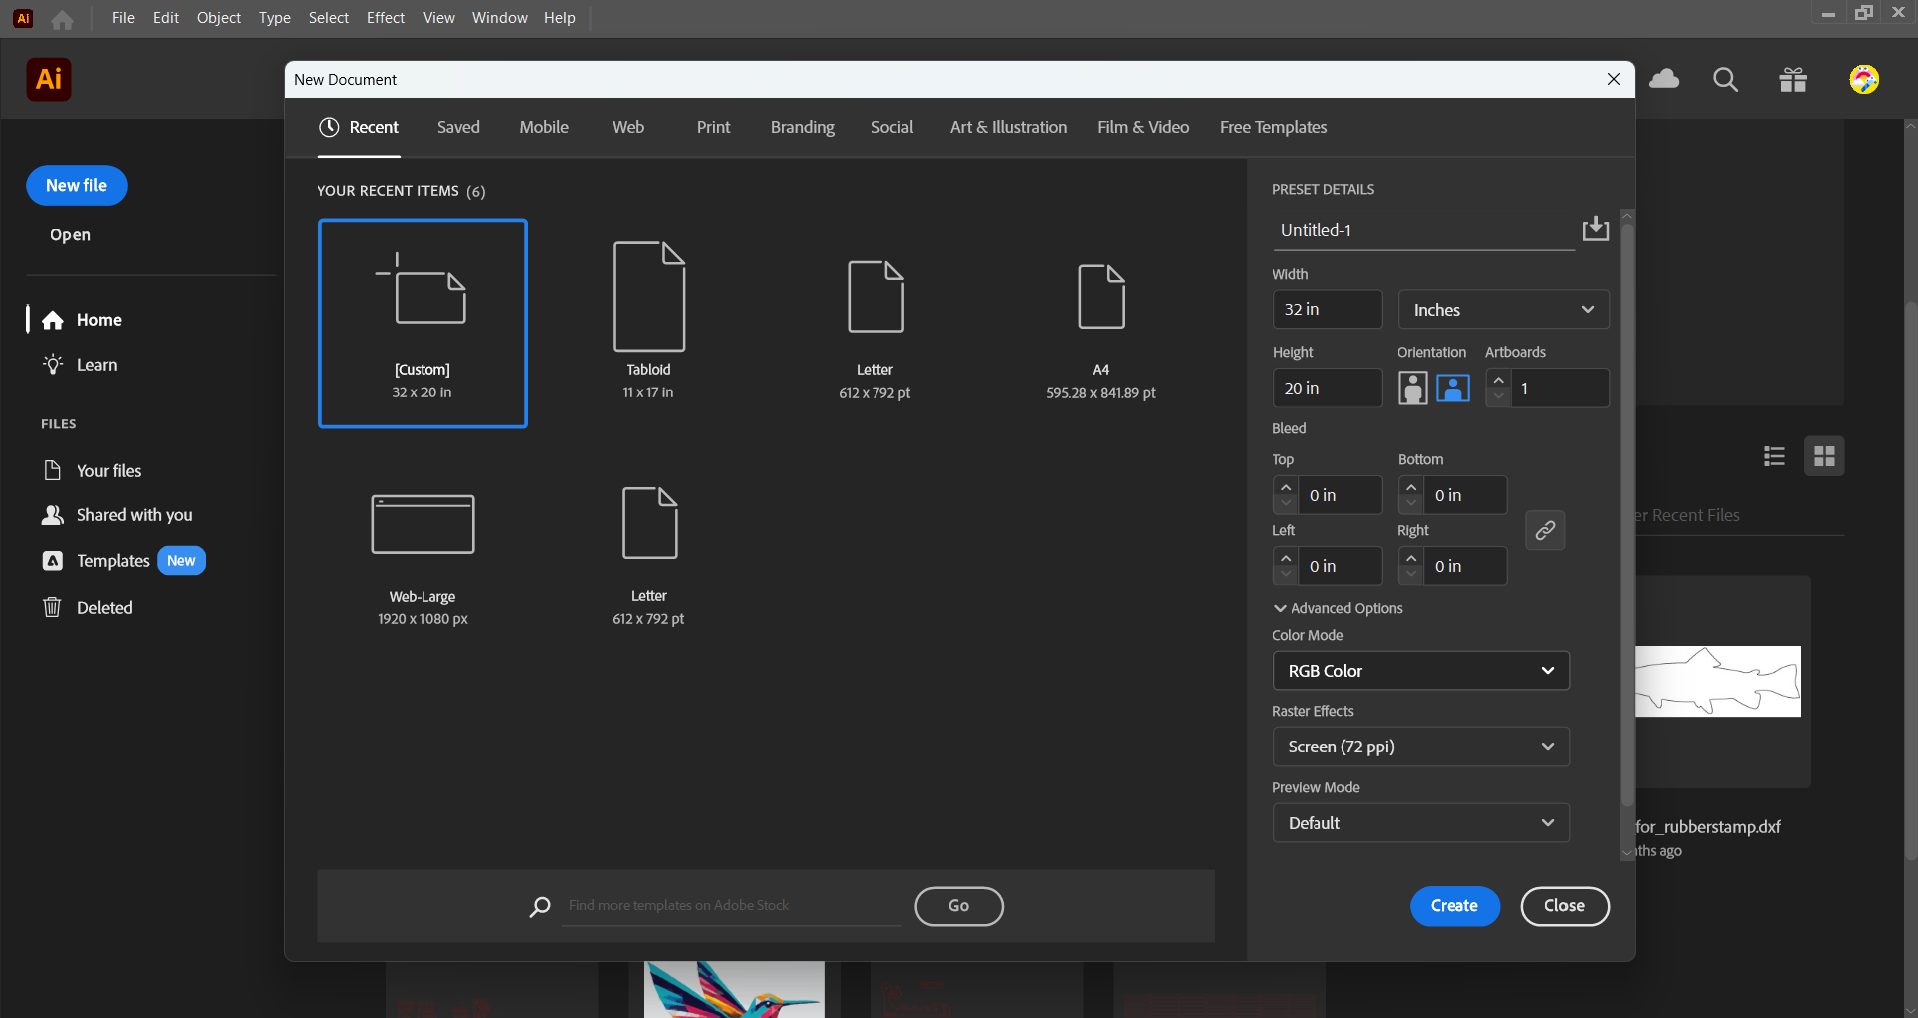Open the rubberstamp.dxf recent file thumbnail
Viewport: 1918px width, 1018px height.
(1718, 681)
